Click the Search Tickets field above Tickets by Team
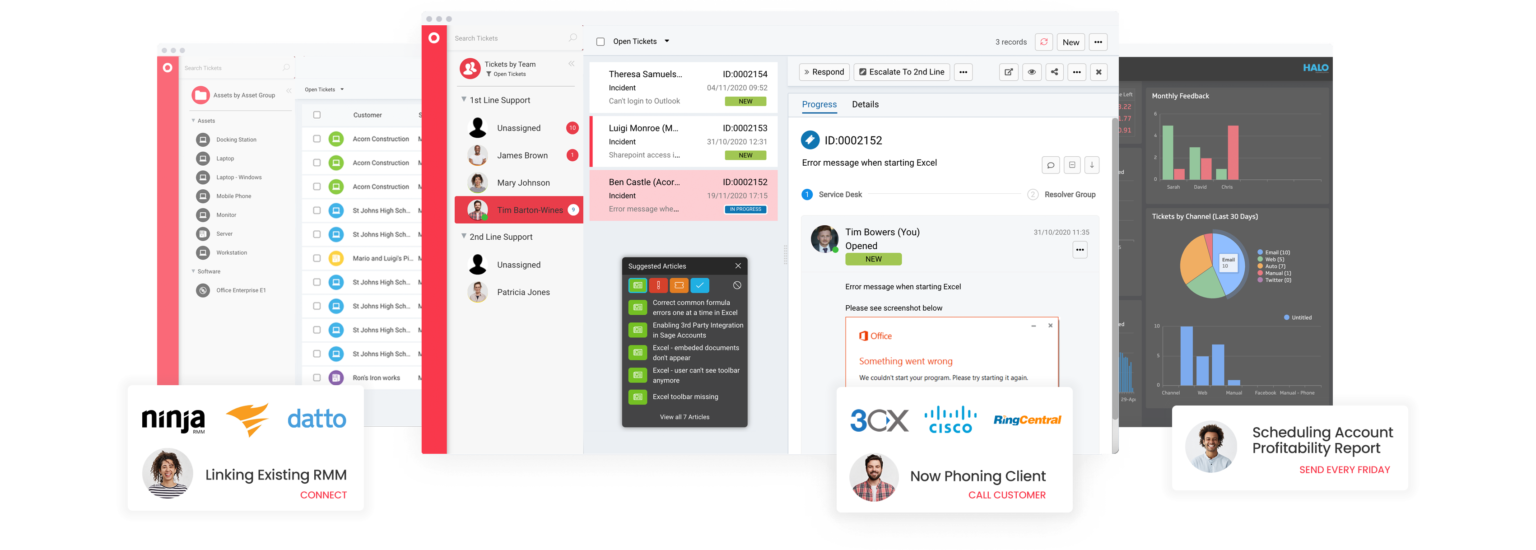 [x=510, y=39]
